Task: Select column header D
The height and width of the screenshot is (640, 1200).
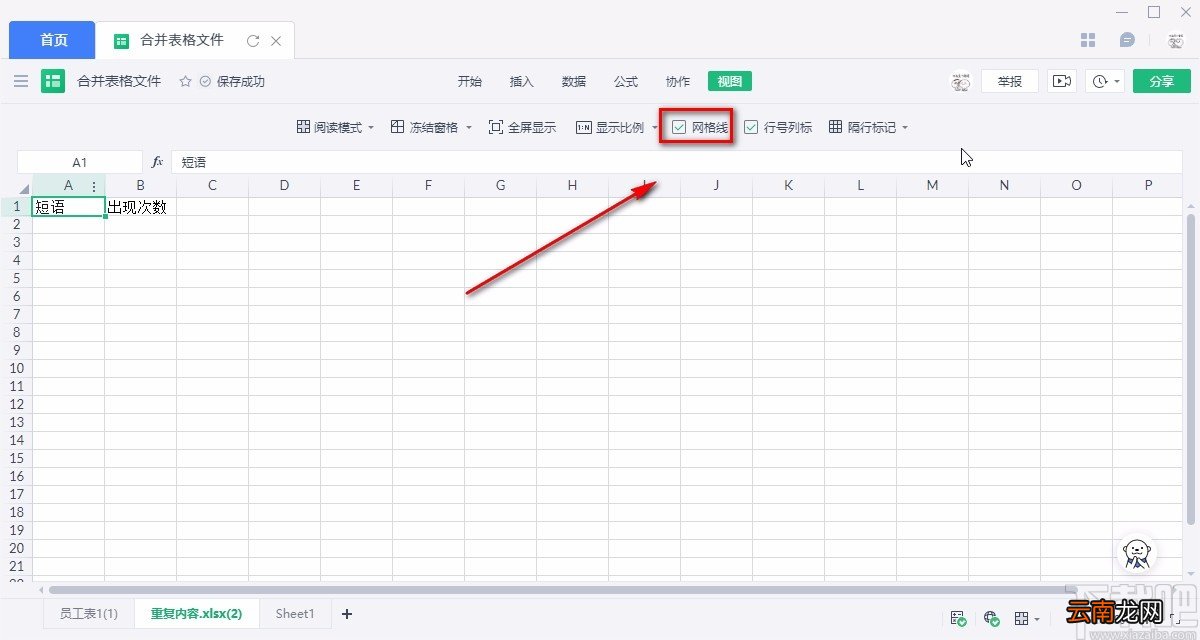Action: coord(284,185)
